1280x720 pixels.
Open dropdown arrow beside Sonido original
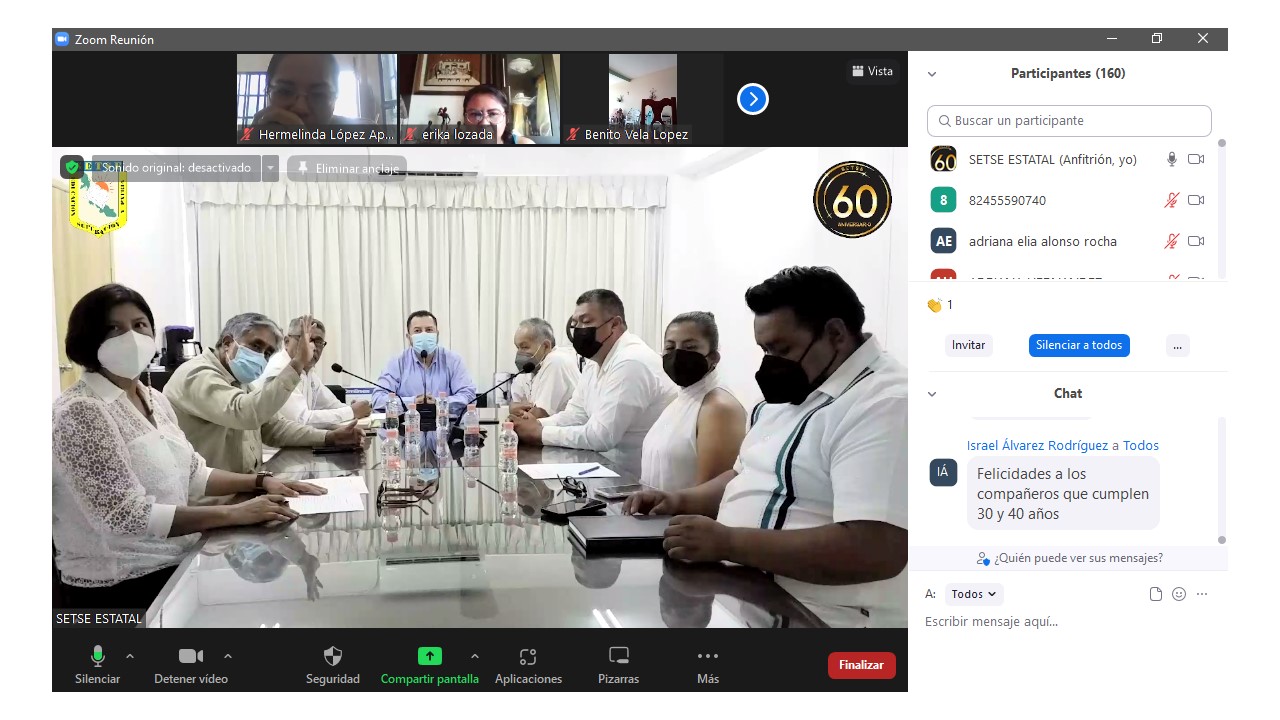pos(271,168)
